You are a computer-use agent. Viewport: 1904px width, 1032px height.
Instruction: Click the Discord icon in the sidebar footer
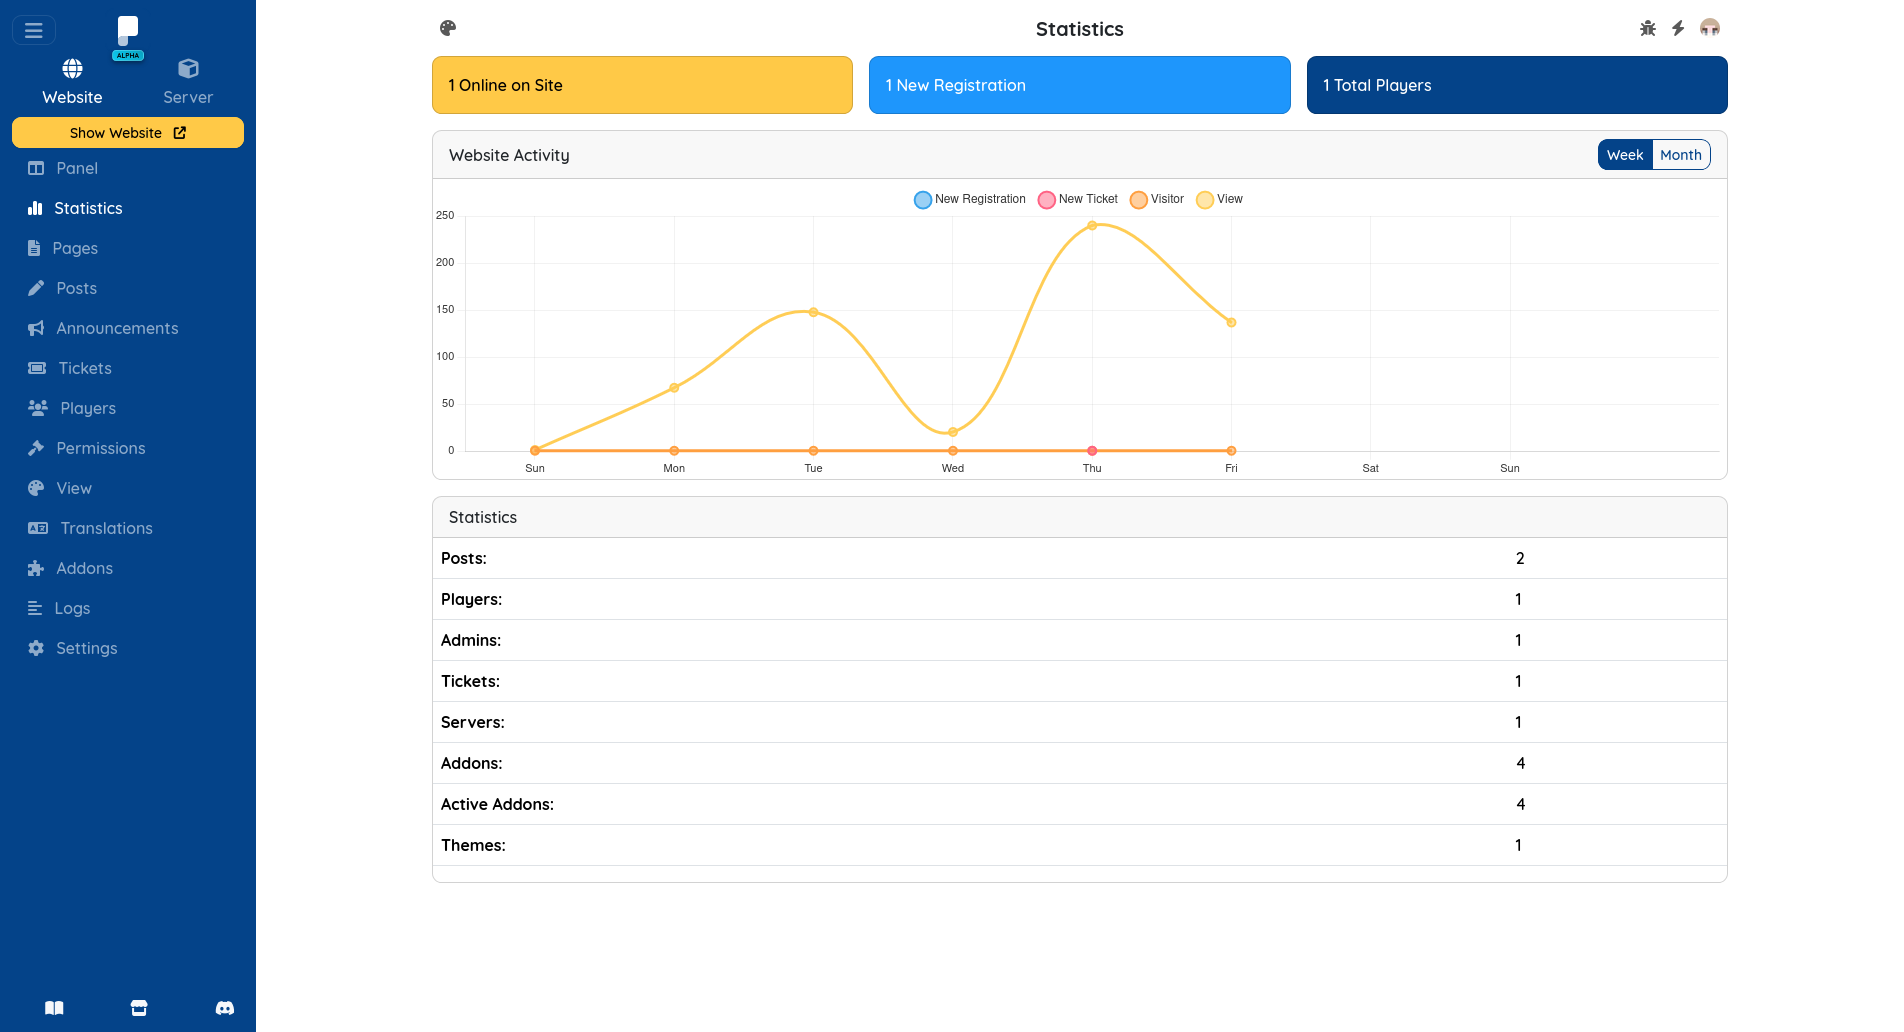[x=224, y=1007]
